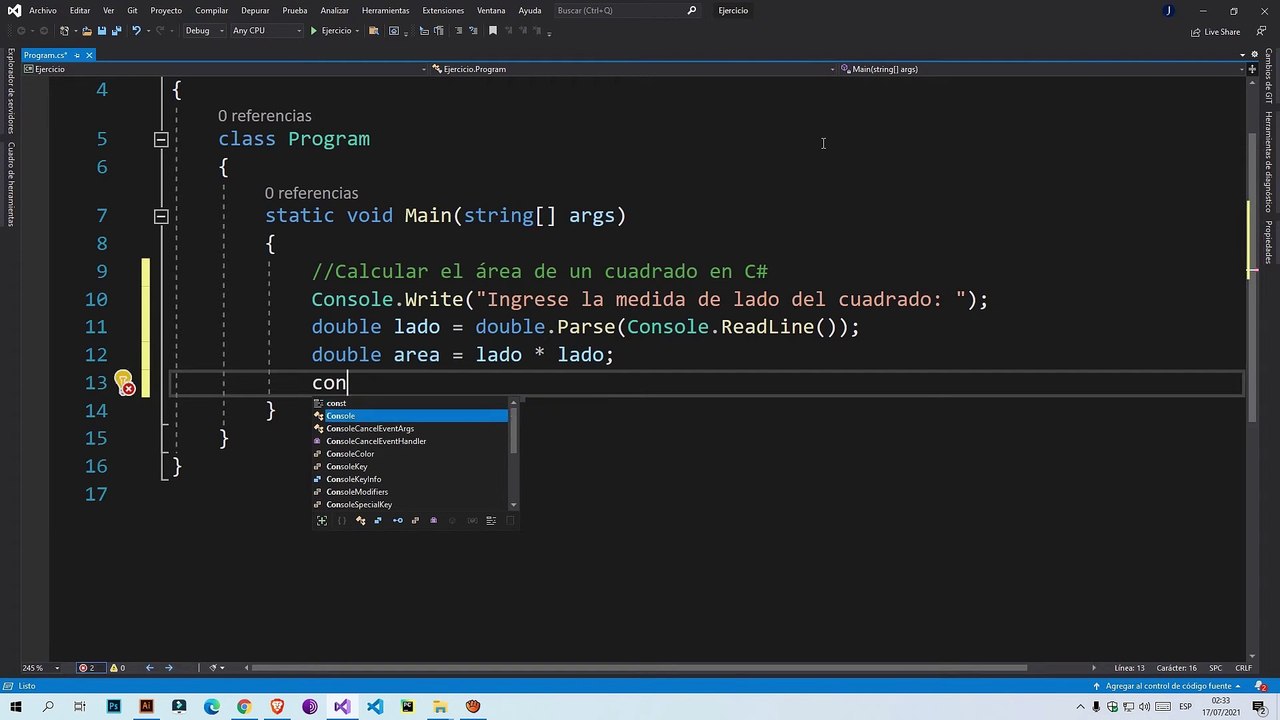Click the Save file toolbar icon
The height and width of the screenshot is (720, 1280).
(101, 31)
